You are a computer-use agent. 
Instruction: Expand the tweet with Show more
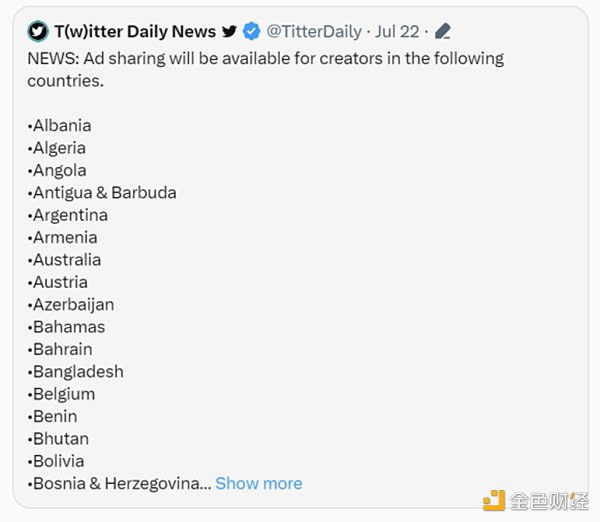click(258, 483)
